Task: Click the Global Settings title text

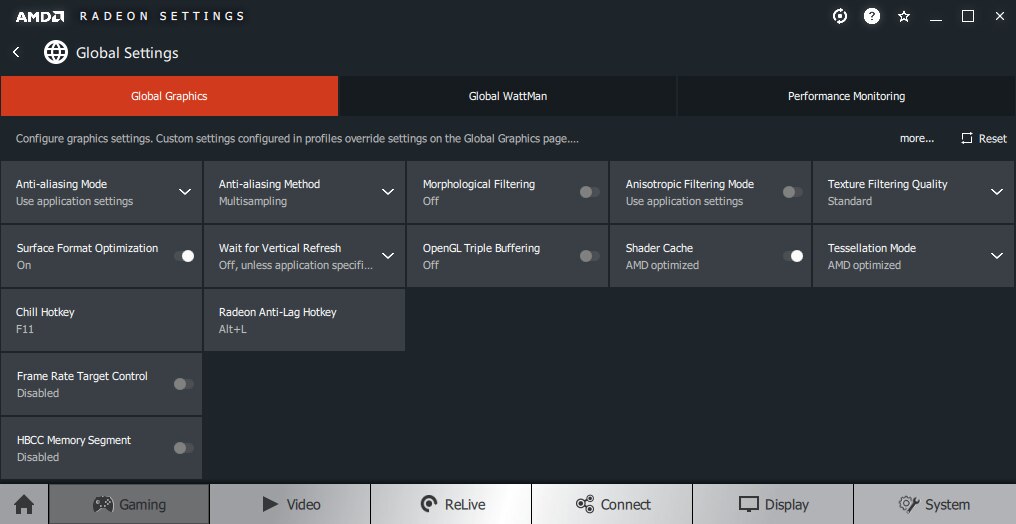Action: click(127, 52)
